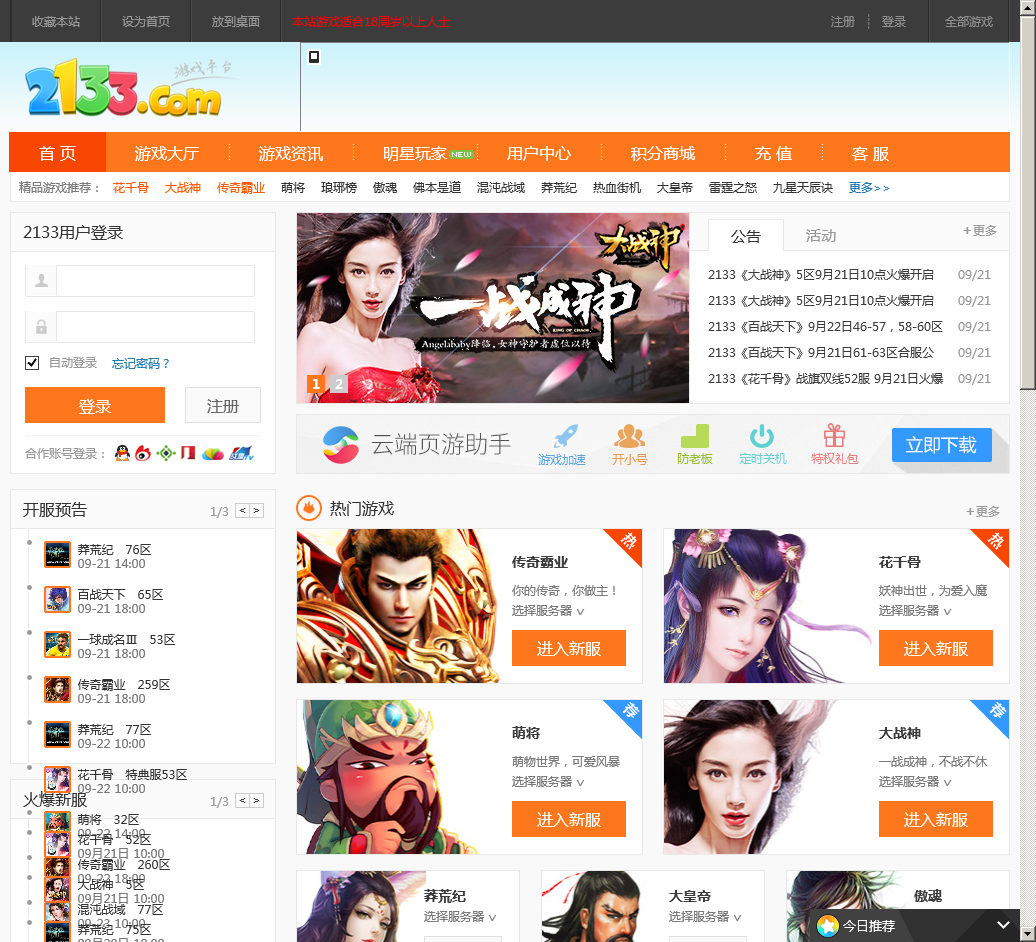Viewport: 1036px width, 942px height.
Task: Open 莽荒纪 76区 game icon
Action: (57, 554)
